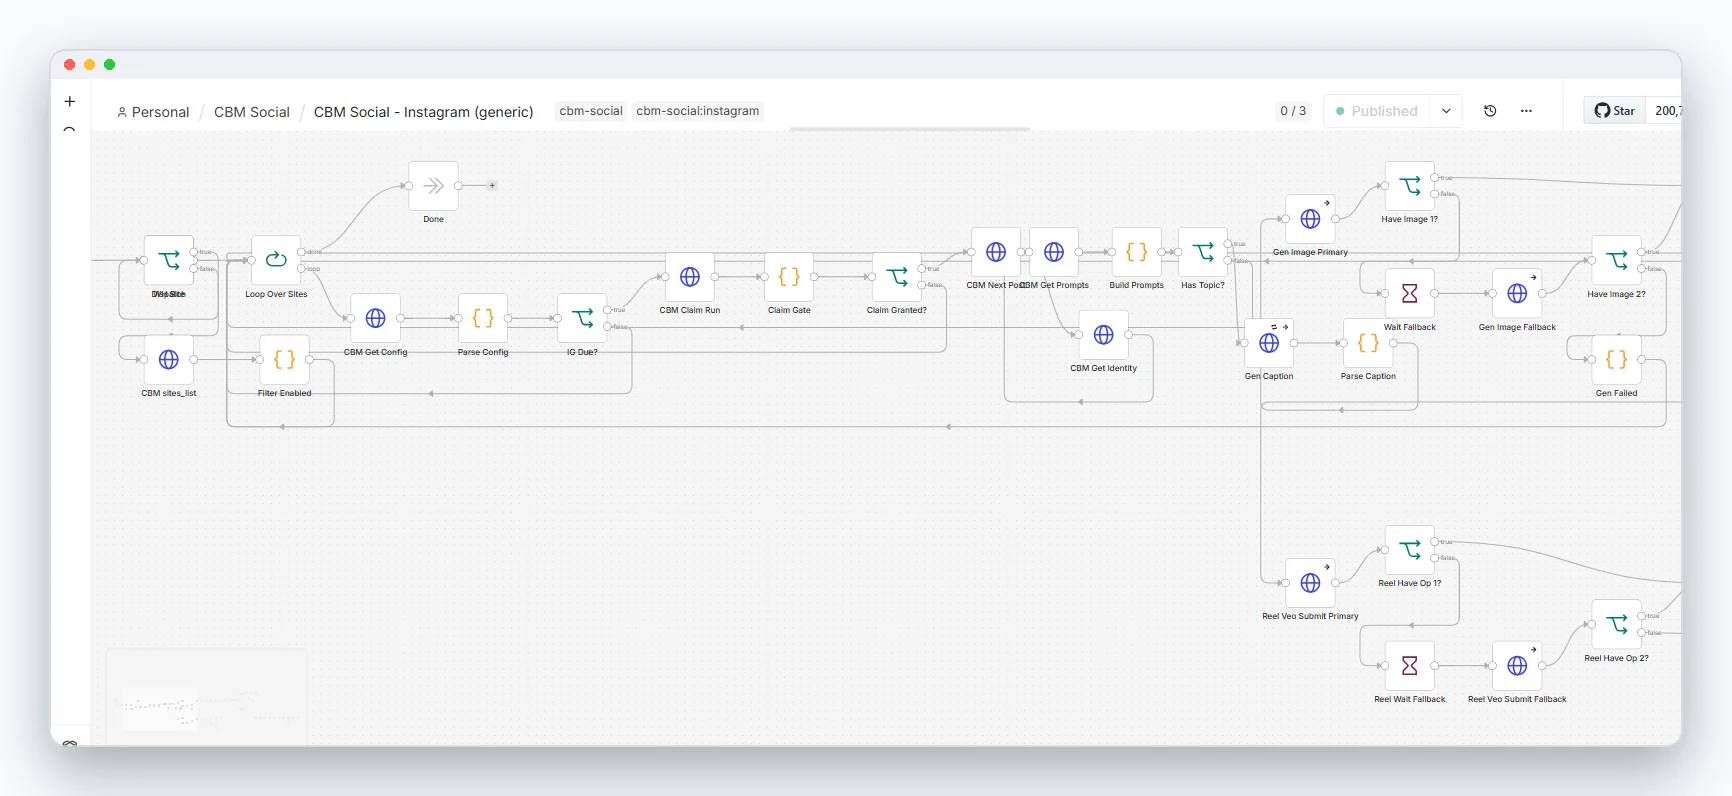The image size is (1732, 796).
Task: Click the cbm-social:instagram tag
Action: coord(698,111)
